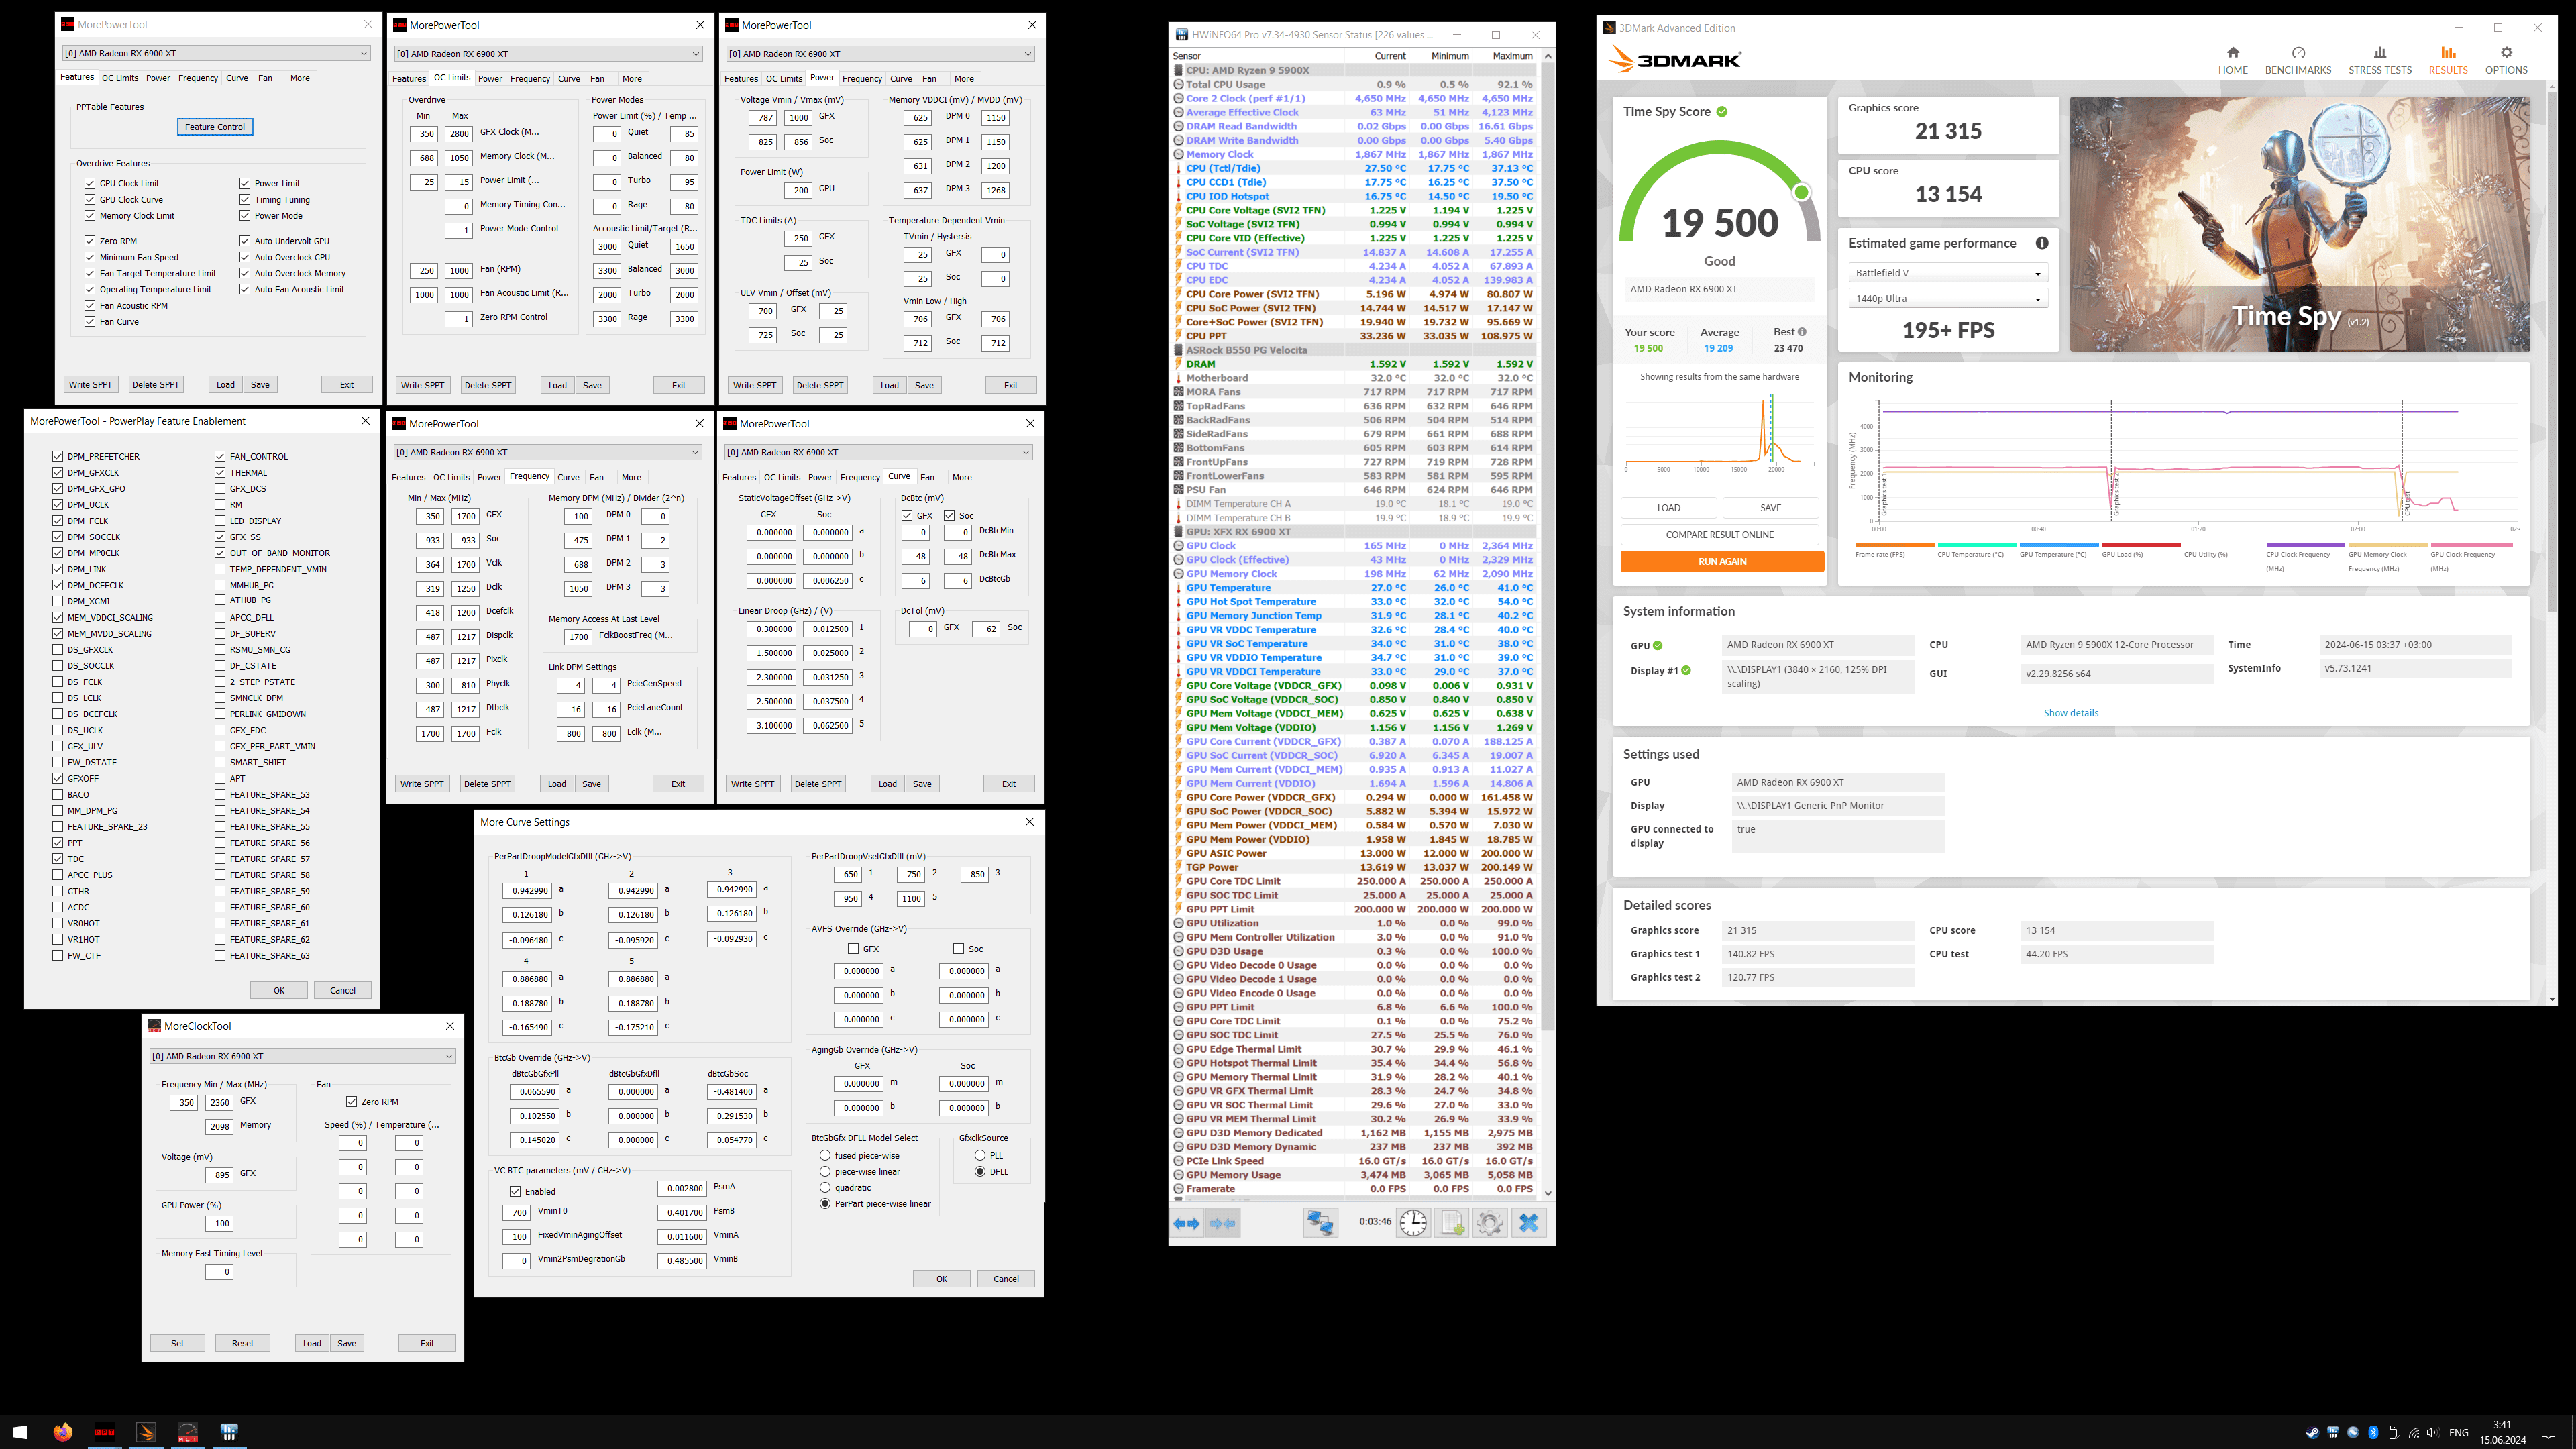Open 3DMark Stress Tests section

(x=2379, y=60)
